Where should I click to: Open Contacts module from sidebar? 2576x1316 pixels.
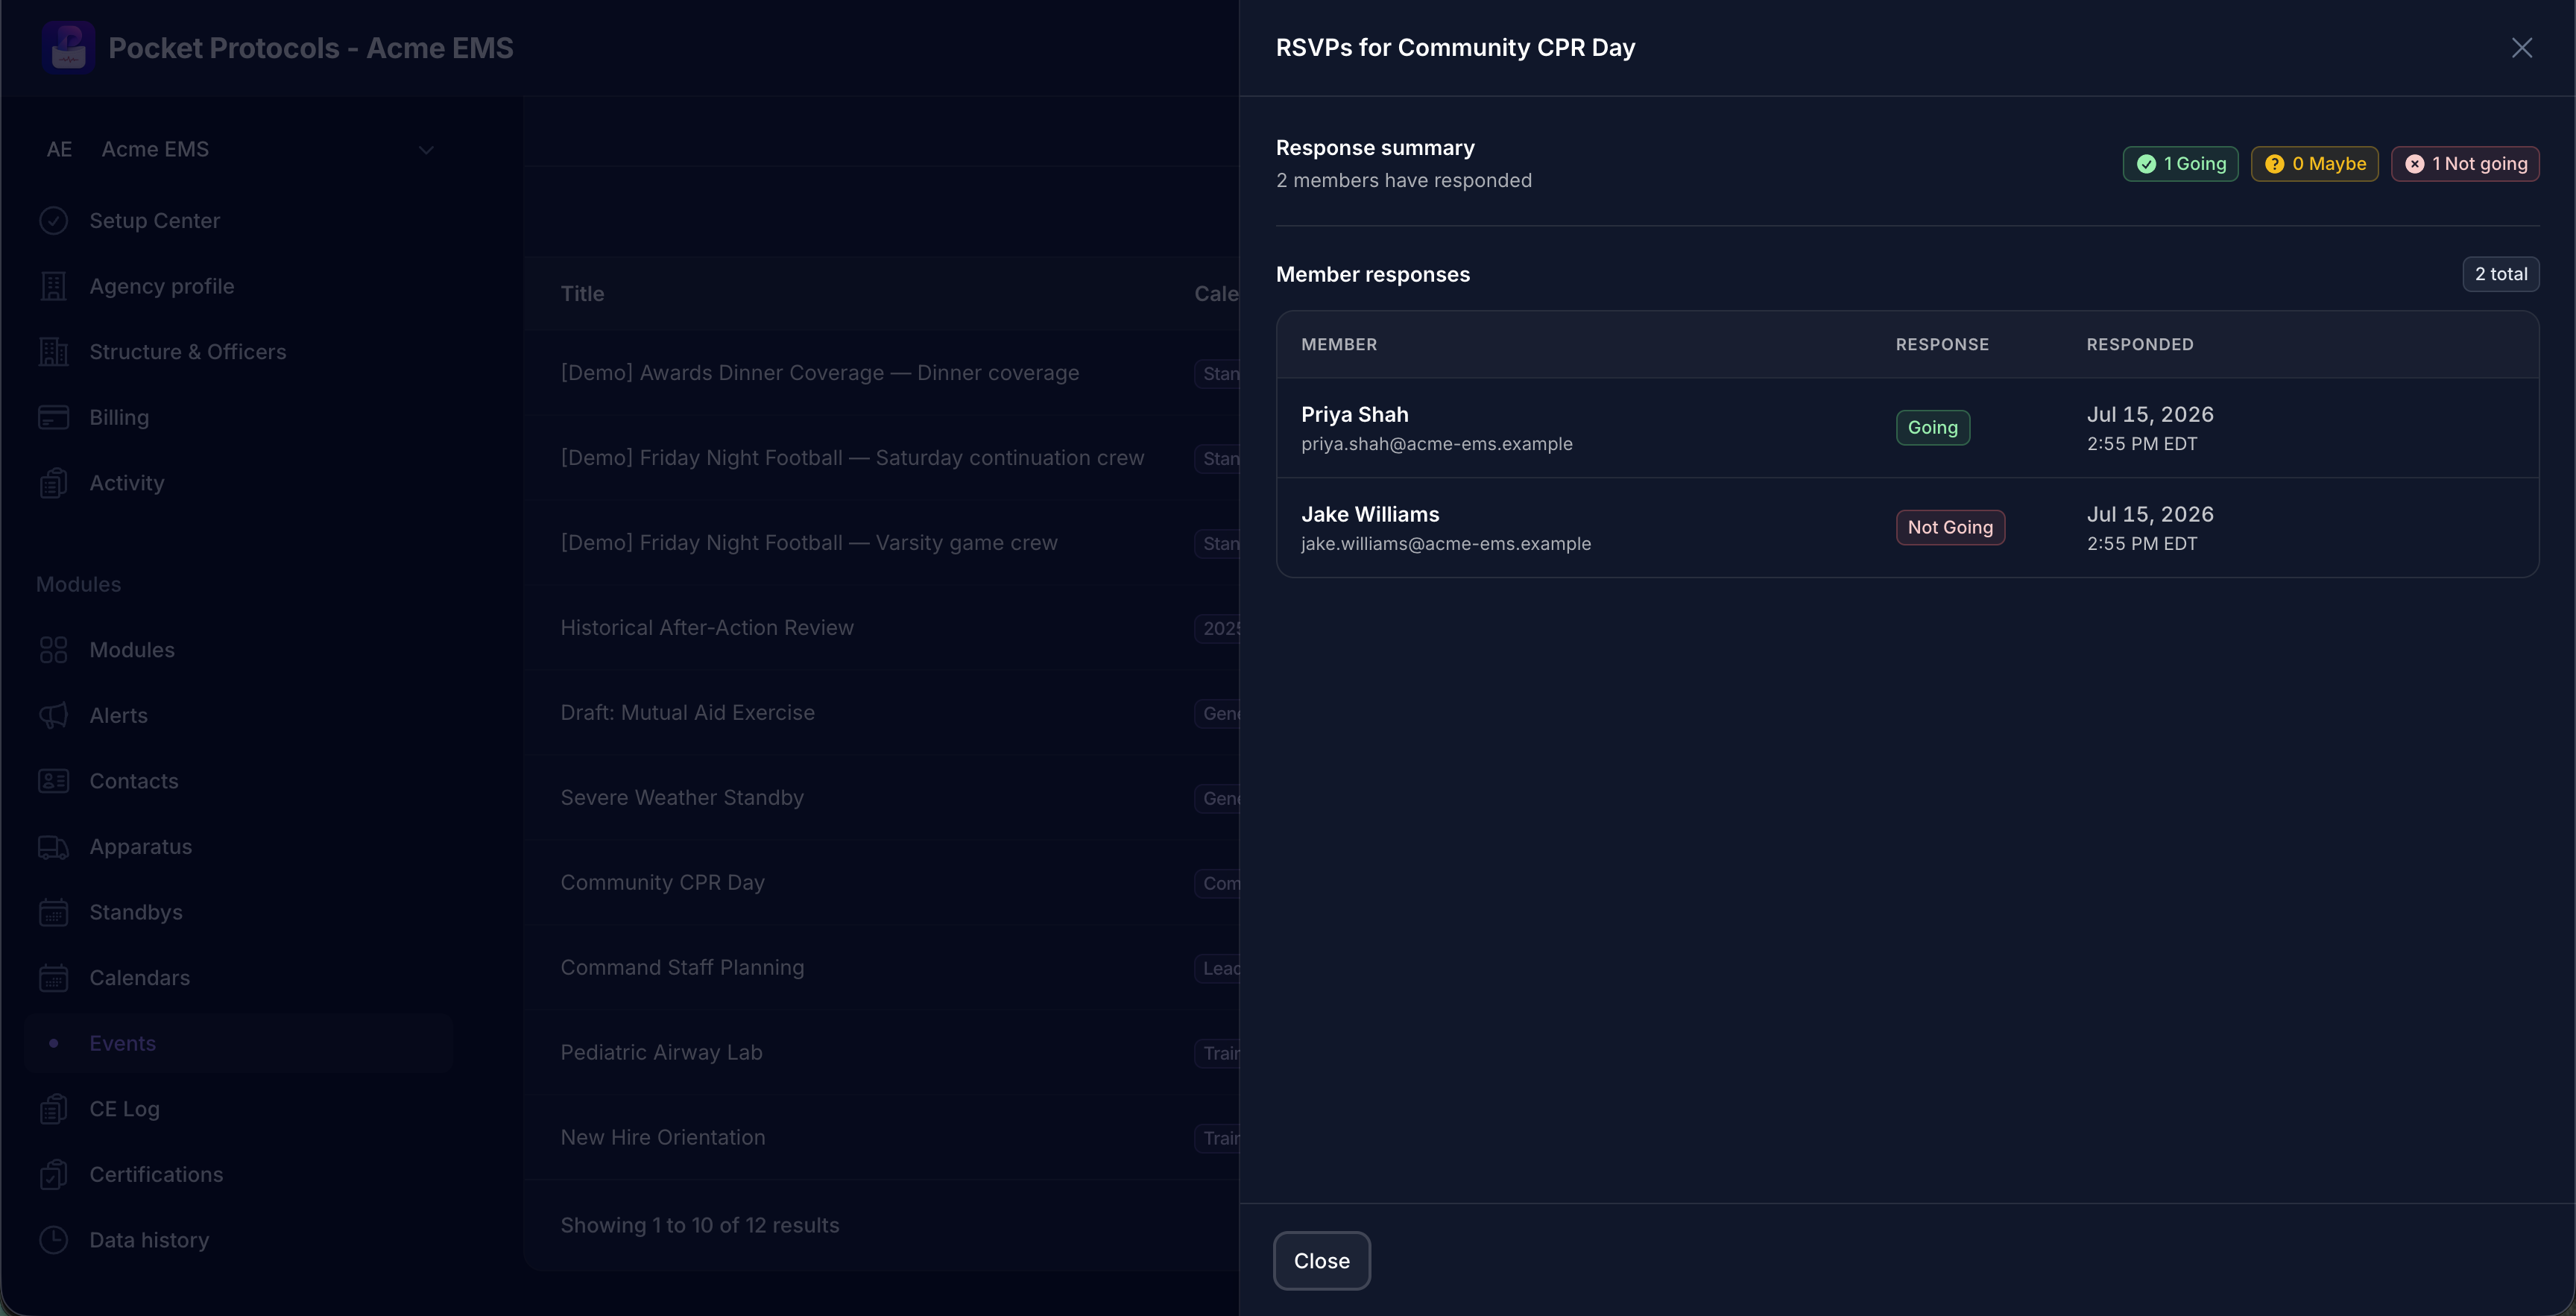pos(239,781)
